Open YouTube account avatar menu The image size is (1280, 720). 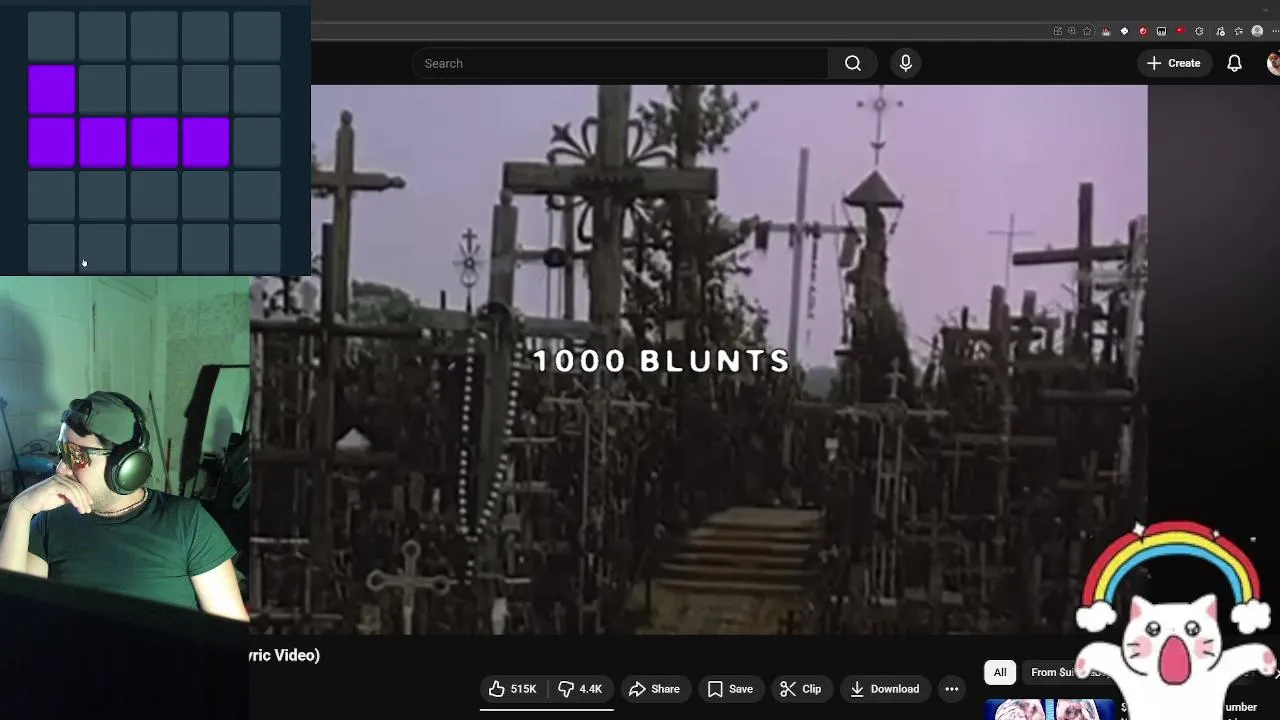click(1274, 63)
